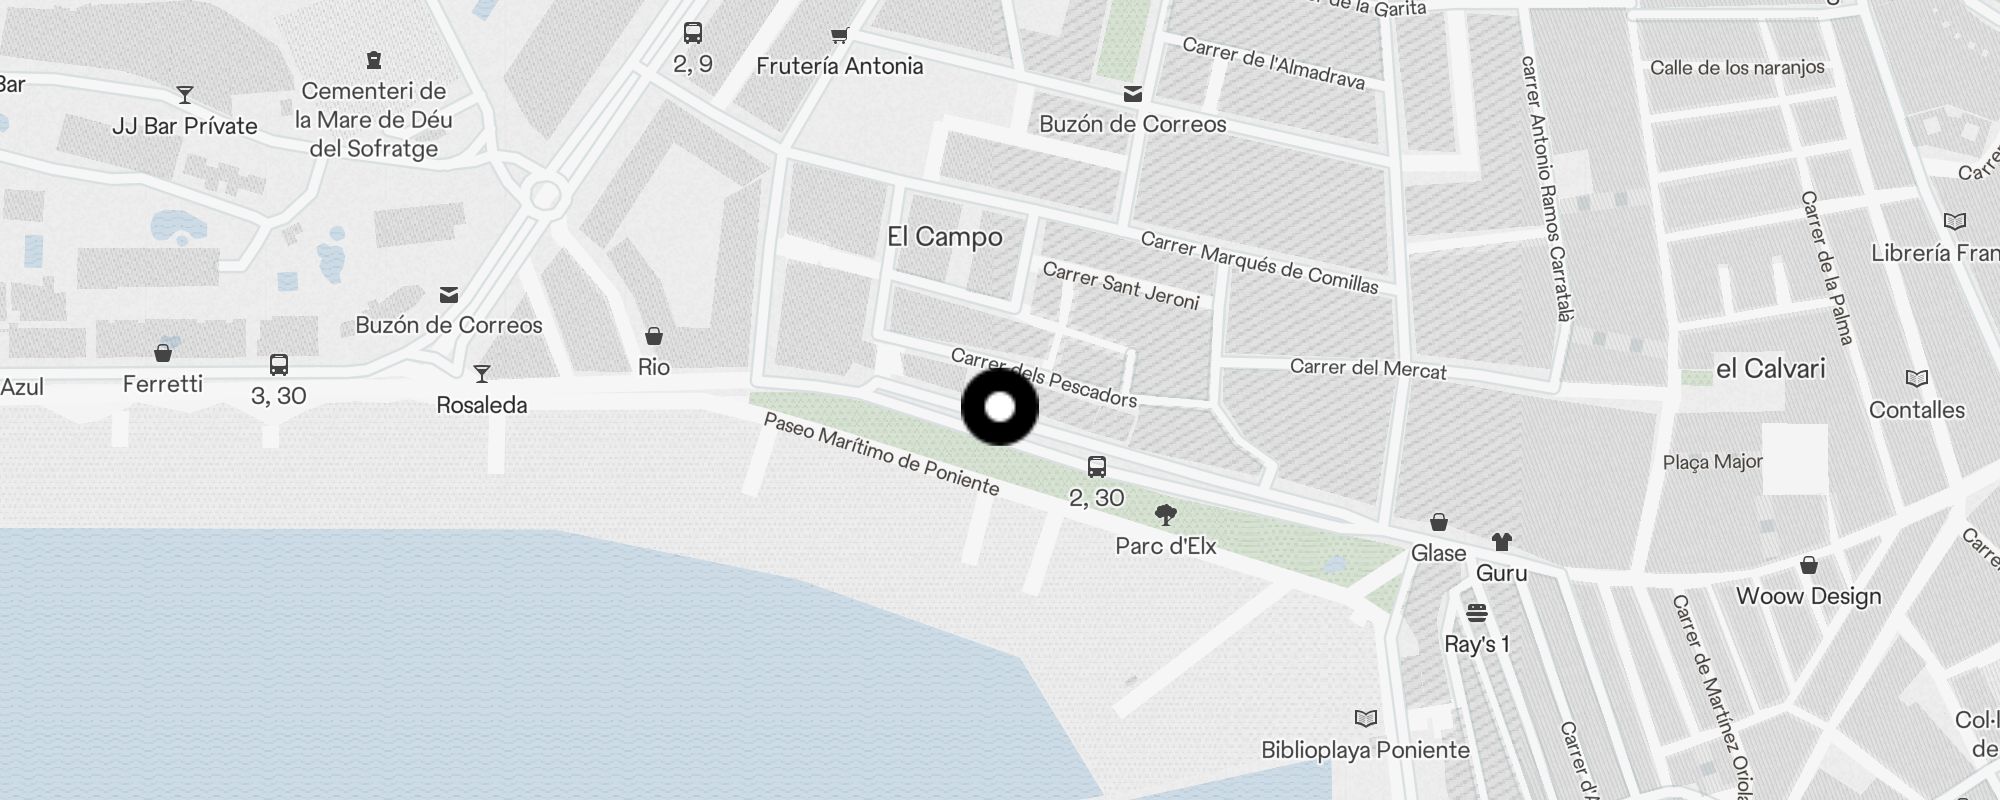
Task: Click the Guru clothing shop icon
Action: [1501, 542]
